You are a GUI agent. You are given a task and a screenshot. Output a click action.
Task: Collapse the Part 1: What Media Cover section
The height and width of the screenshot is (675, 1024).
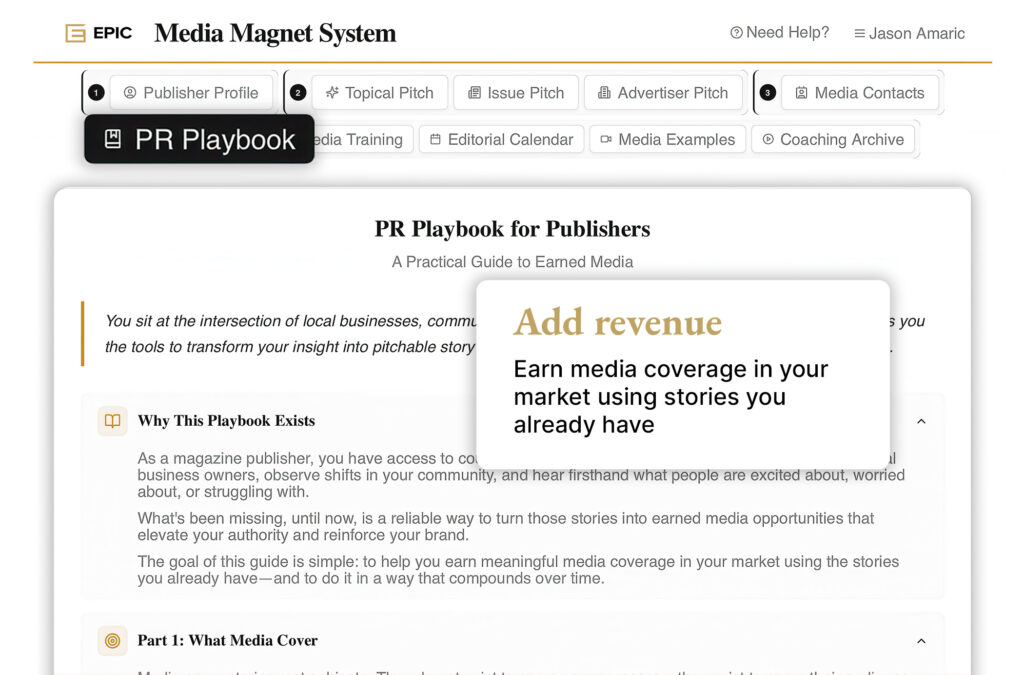(x=921, y=641)
